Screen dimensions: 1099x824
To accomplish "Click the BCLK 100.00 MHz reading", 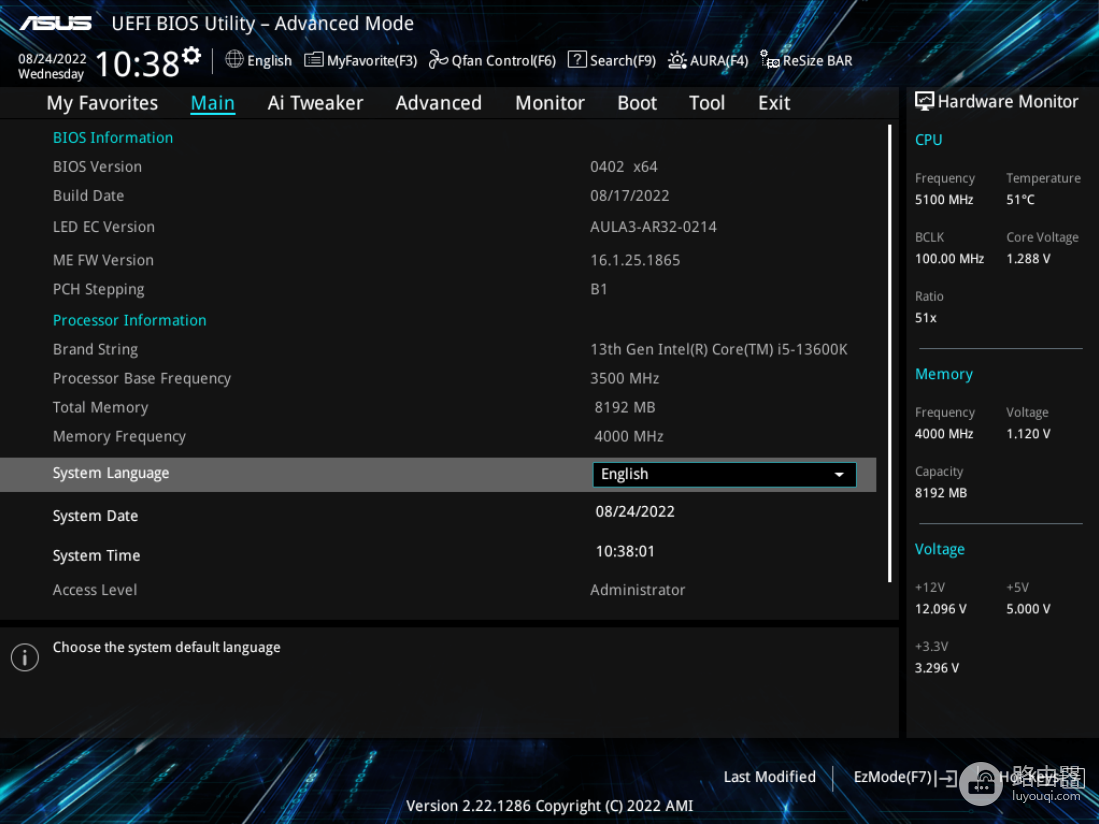I will click(x=949, y=259).
